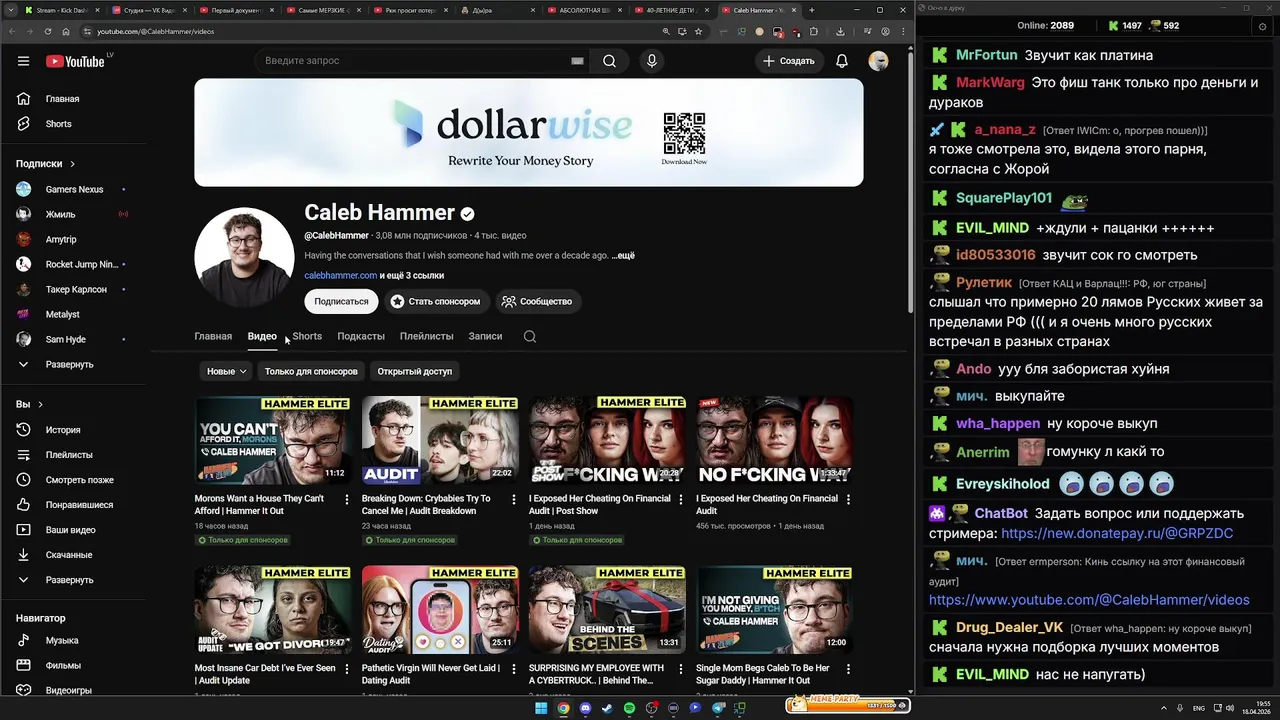The image size is (1280, 720).
Task: Open Discord from the Windows taskbar
Action: point(585,708)
